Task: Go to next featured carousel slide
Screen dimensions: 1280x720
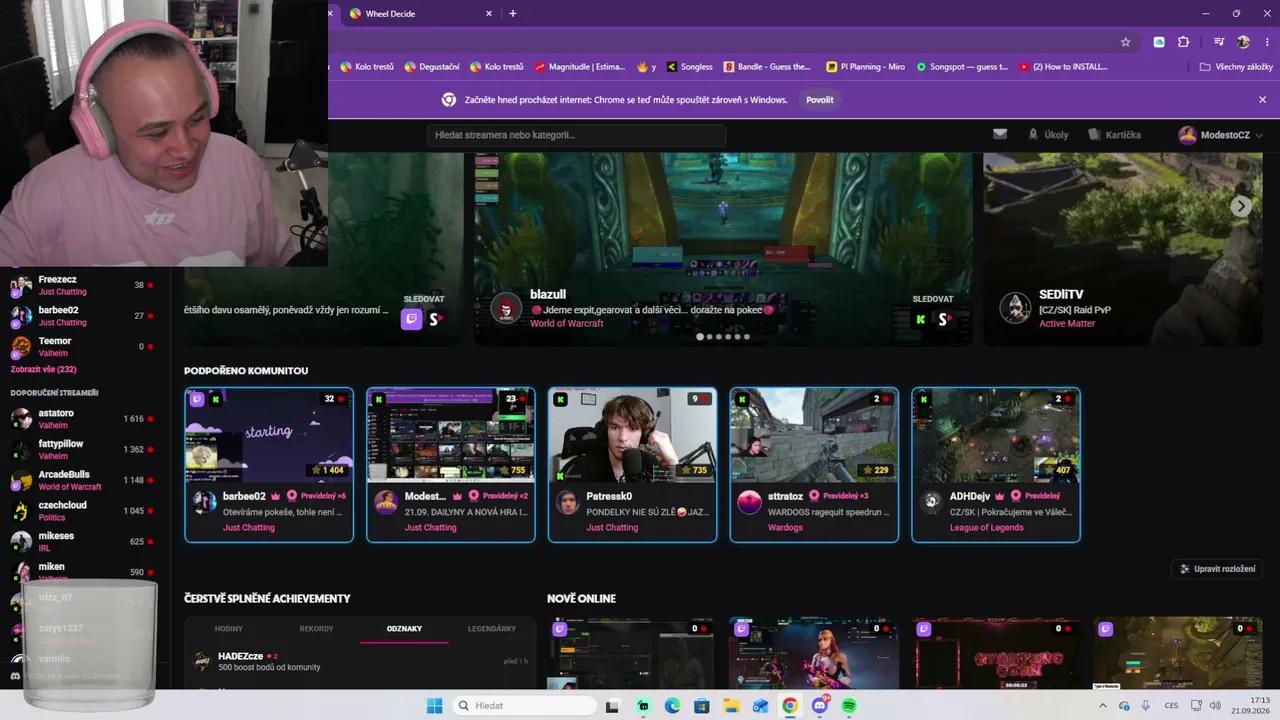Action: click(x=1241, y=206)
